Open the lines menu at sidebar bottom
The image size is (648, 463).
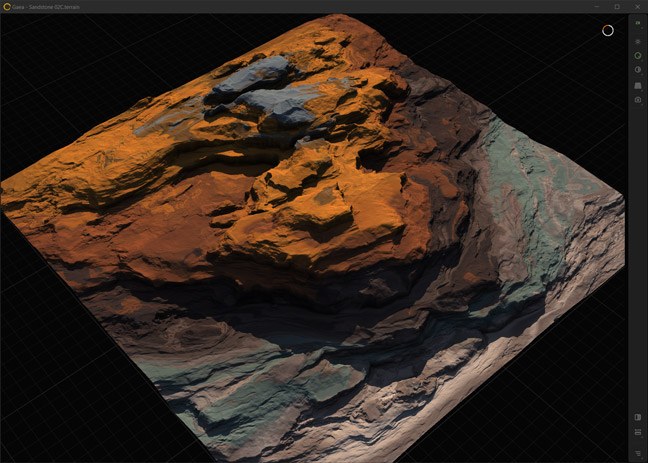(638, 451)
